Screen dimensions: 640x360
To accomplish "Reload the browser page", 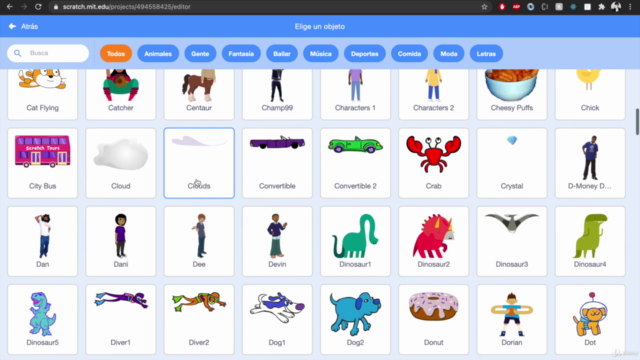I will point(38,7).
